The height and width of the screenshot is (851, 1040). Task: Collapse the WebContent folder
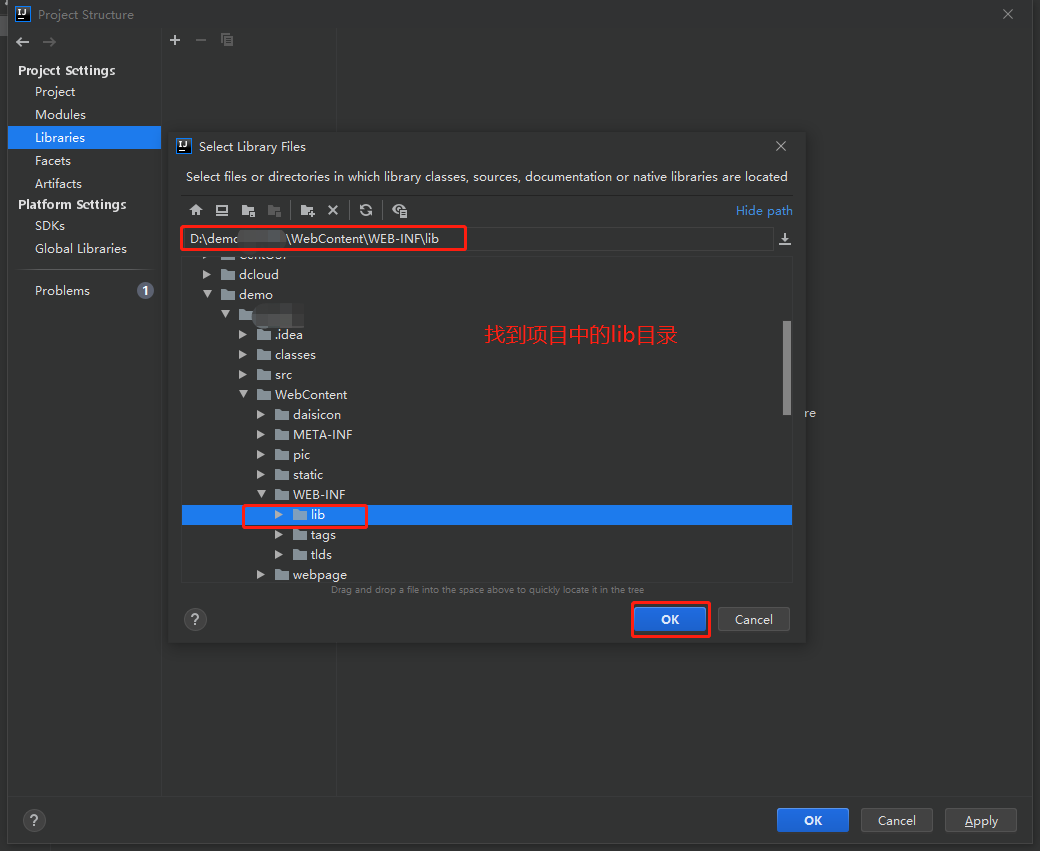point(243,395)
